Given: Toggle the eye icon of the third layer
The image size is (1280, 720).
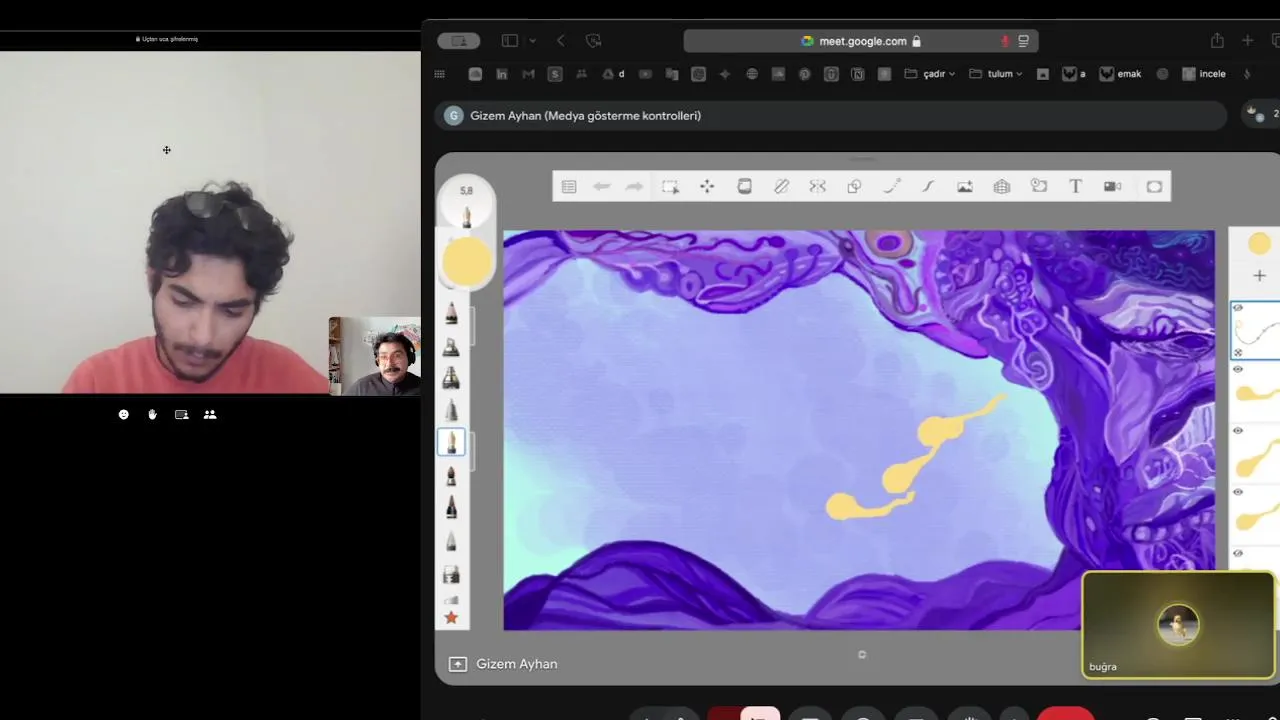Looking at the screenshot, I should coord(1238,430).
